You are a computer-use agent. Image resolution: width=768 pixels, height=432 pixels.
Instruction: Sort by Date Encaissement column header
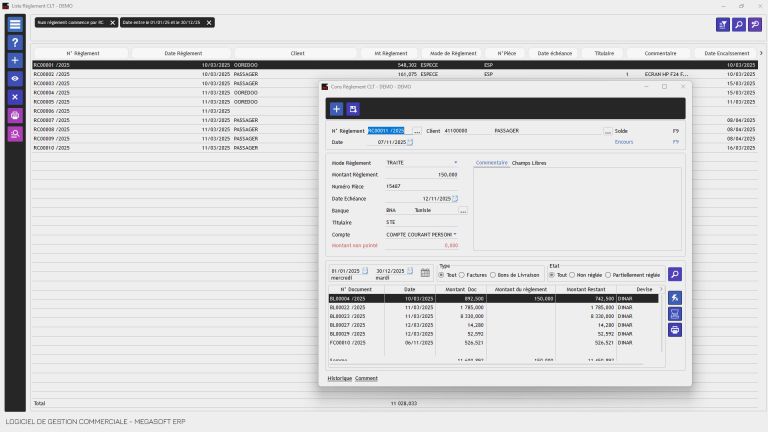point(727,53)
